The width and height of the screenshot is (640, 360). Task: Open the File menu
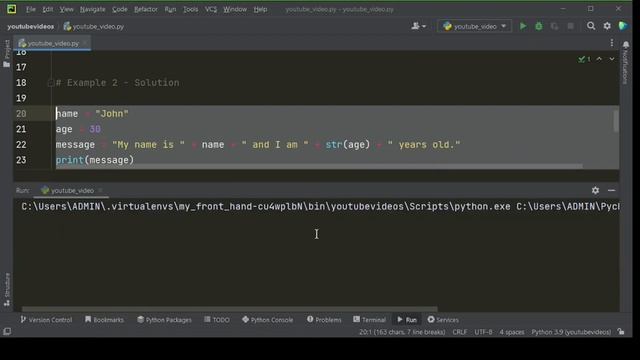pos(31,9)
